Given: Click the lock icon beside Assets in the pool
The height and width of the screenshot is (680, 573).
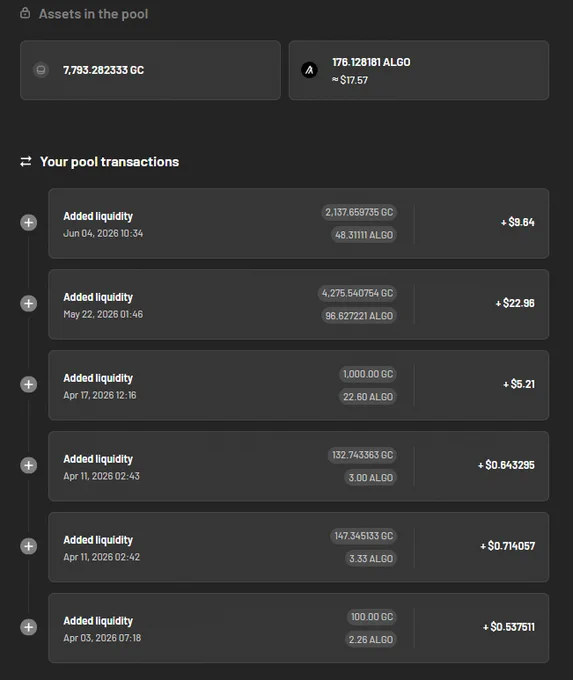Looking at the screenshot, I should (x=25, y=13).
